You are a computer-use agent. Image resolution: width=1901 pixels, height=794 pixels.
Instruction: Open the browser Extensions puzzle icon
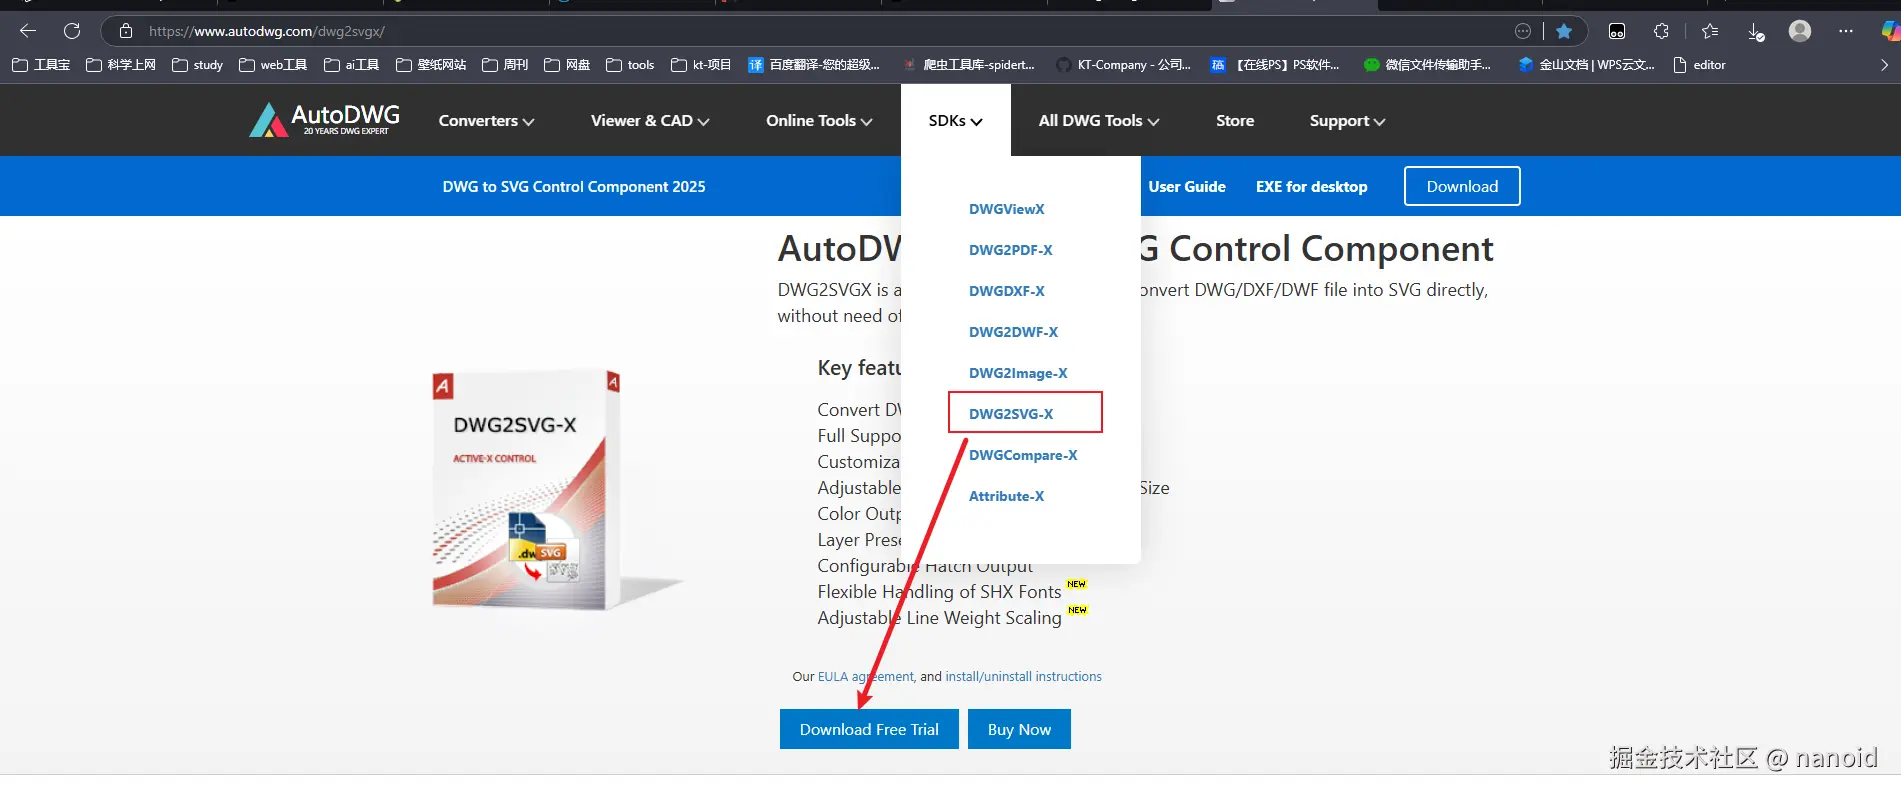(x=1661, y=31)
